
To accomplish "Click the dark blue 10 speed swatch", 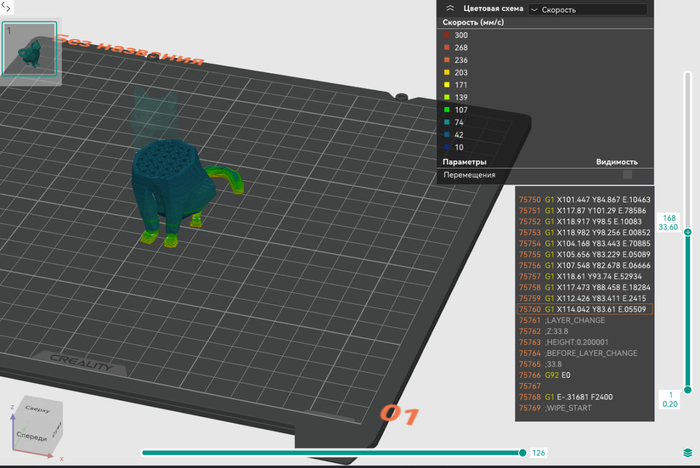I will click(x=446, y=147).
